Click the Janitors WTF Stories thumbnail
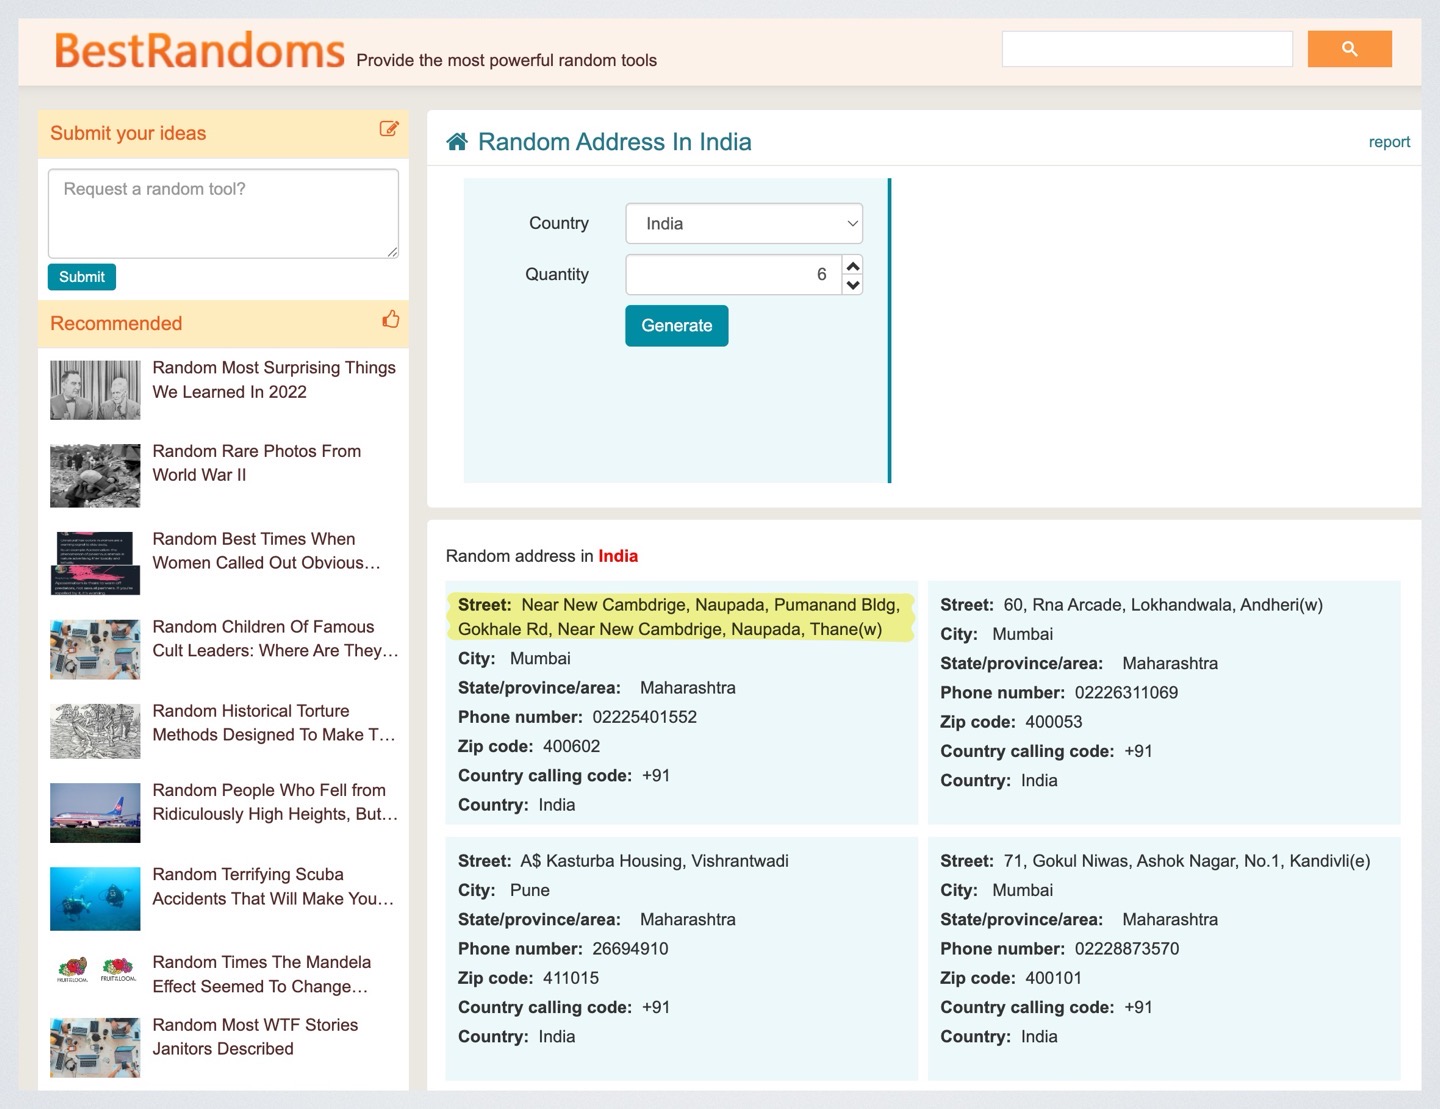Screen dimensions: 1440x1109 tap(95, 1047)
